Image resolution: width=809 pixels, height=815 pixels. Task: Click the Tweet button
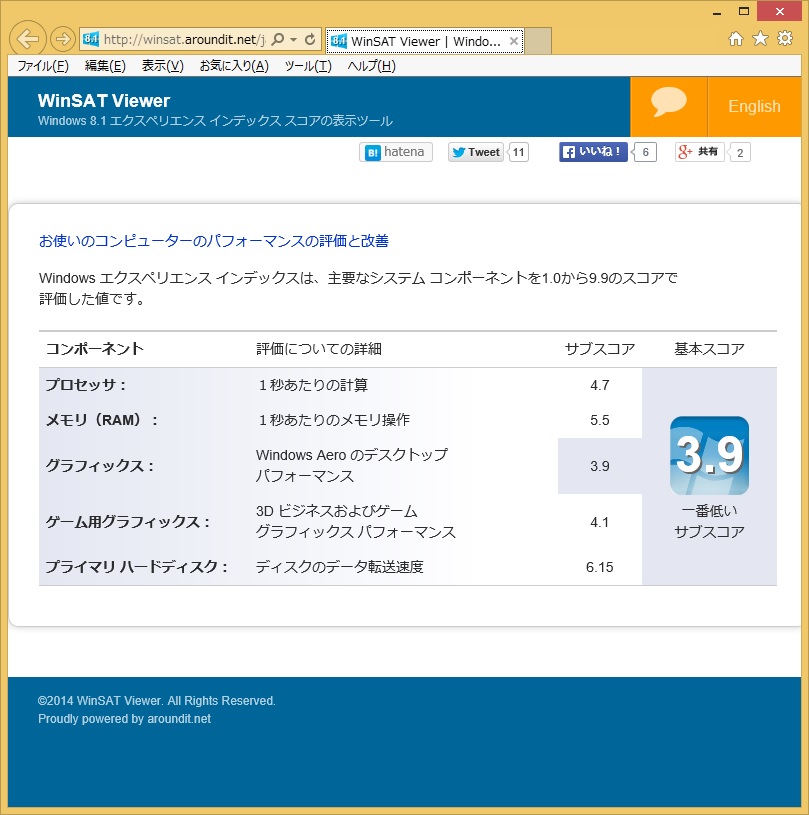click(x=476, y=152)
